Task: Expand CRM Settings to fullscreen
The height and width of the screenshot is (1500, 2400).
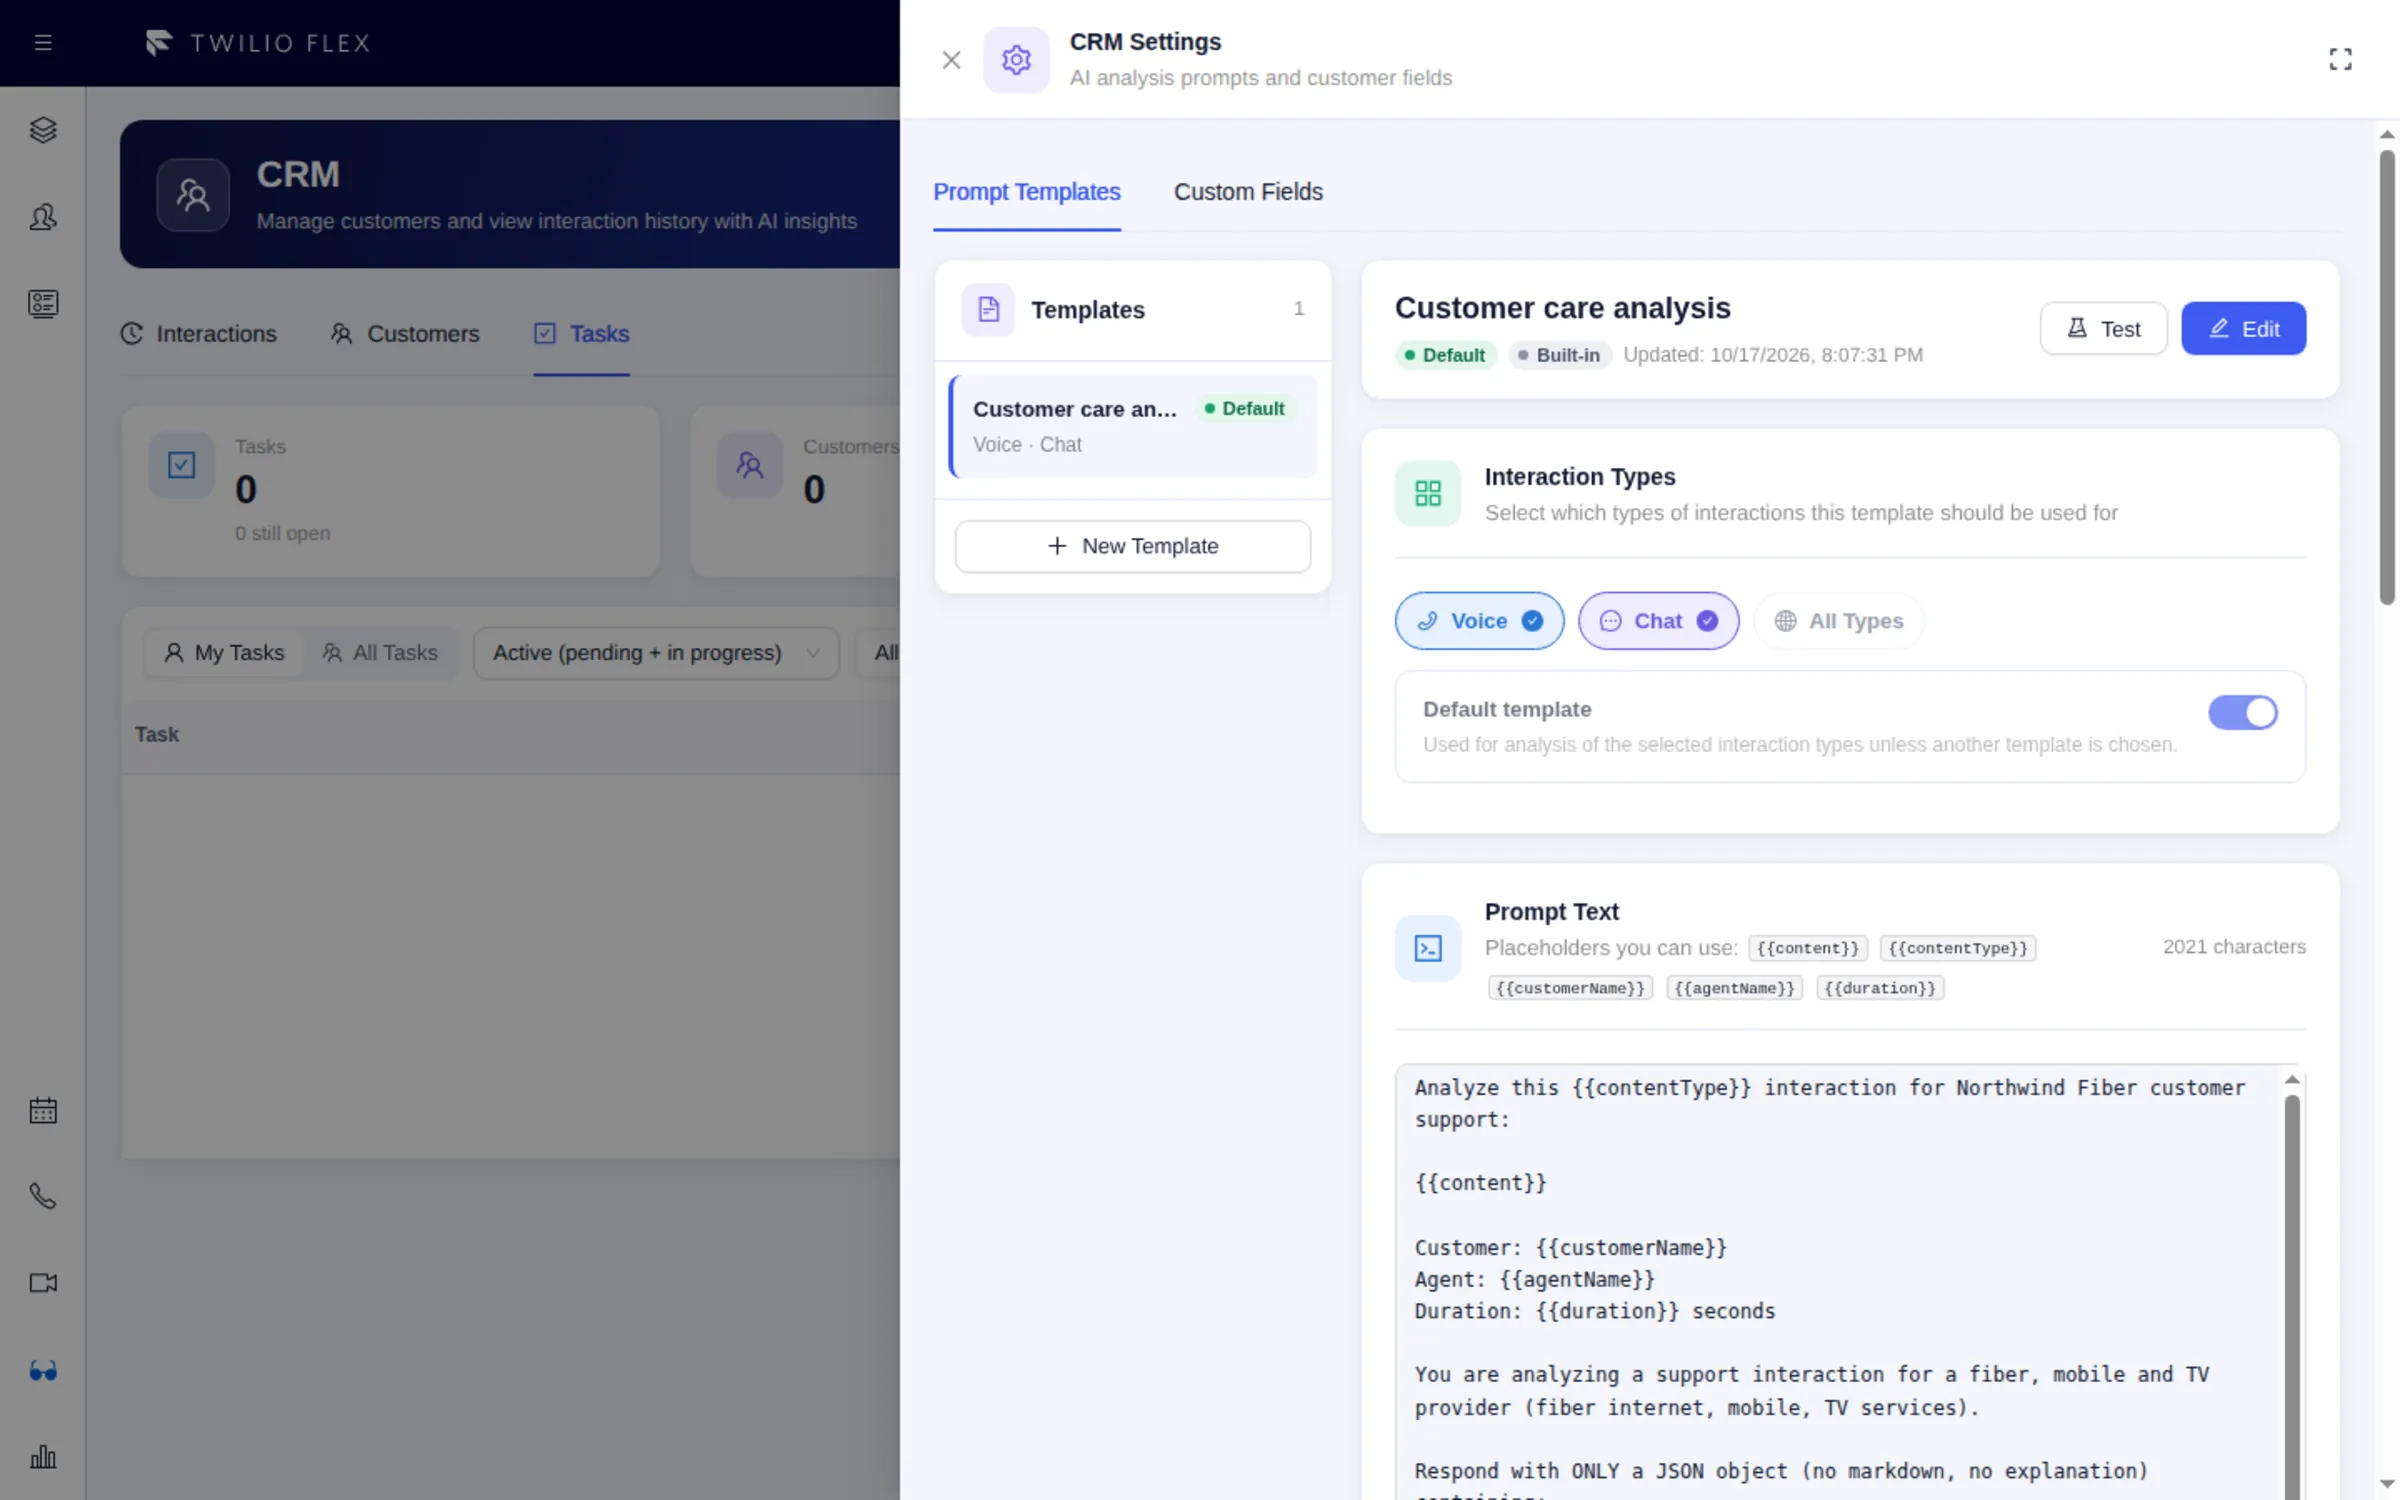Action: pyautogui.click(x=2340, y=59)
